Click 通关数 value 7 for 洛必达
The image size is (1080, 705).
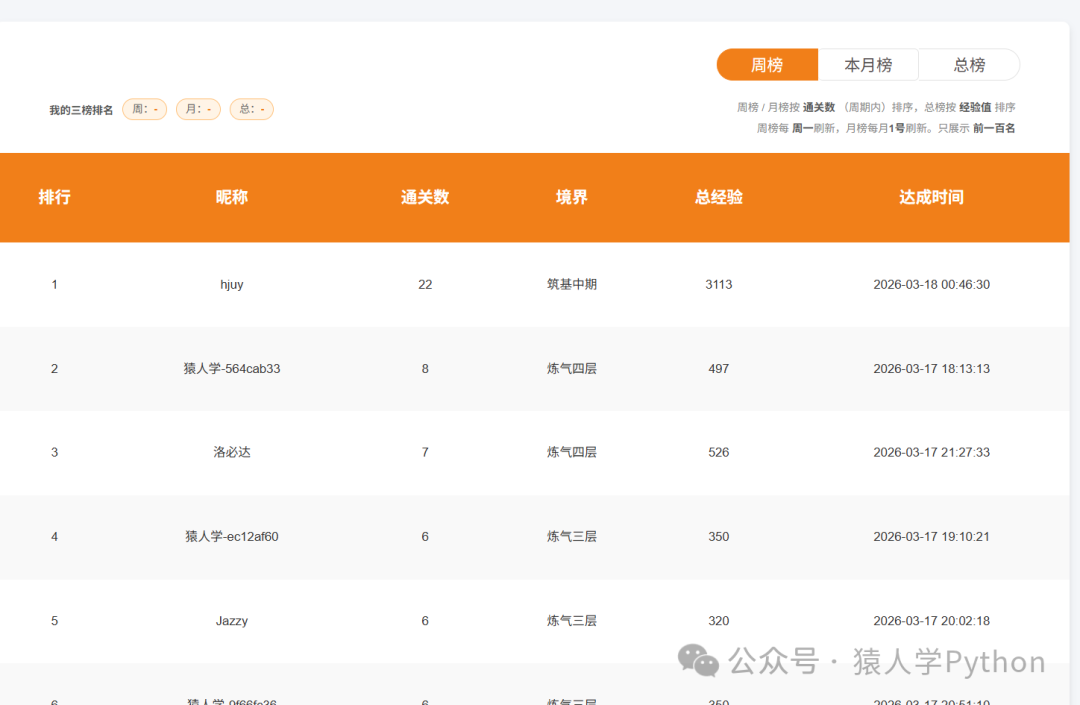point(425,452)
